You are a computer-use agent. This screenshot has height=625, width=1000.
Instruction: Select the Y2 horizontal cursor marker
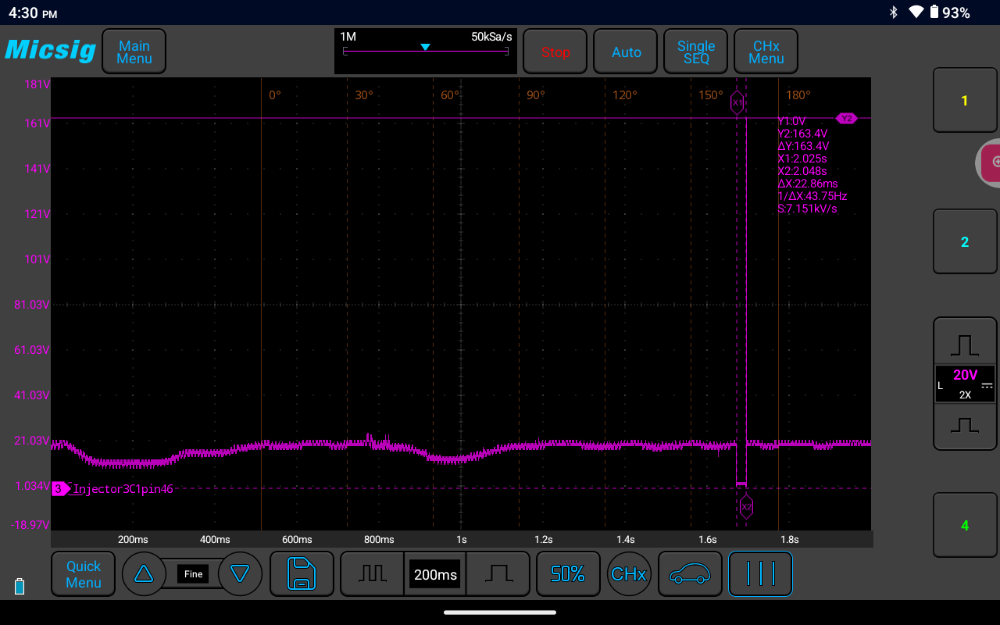(846, 118)
